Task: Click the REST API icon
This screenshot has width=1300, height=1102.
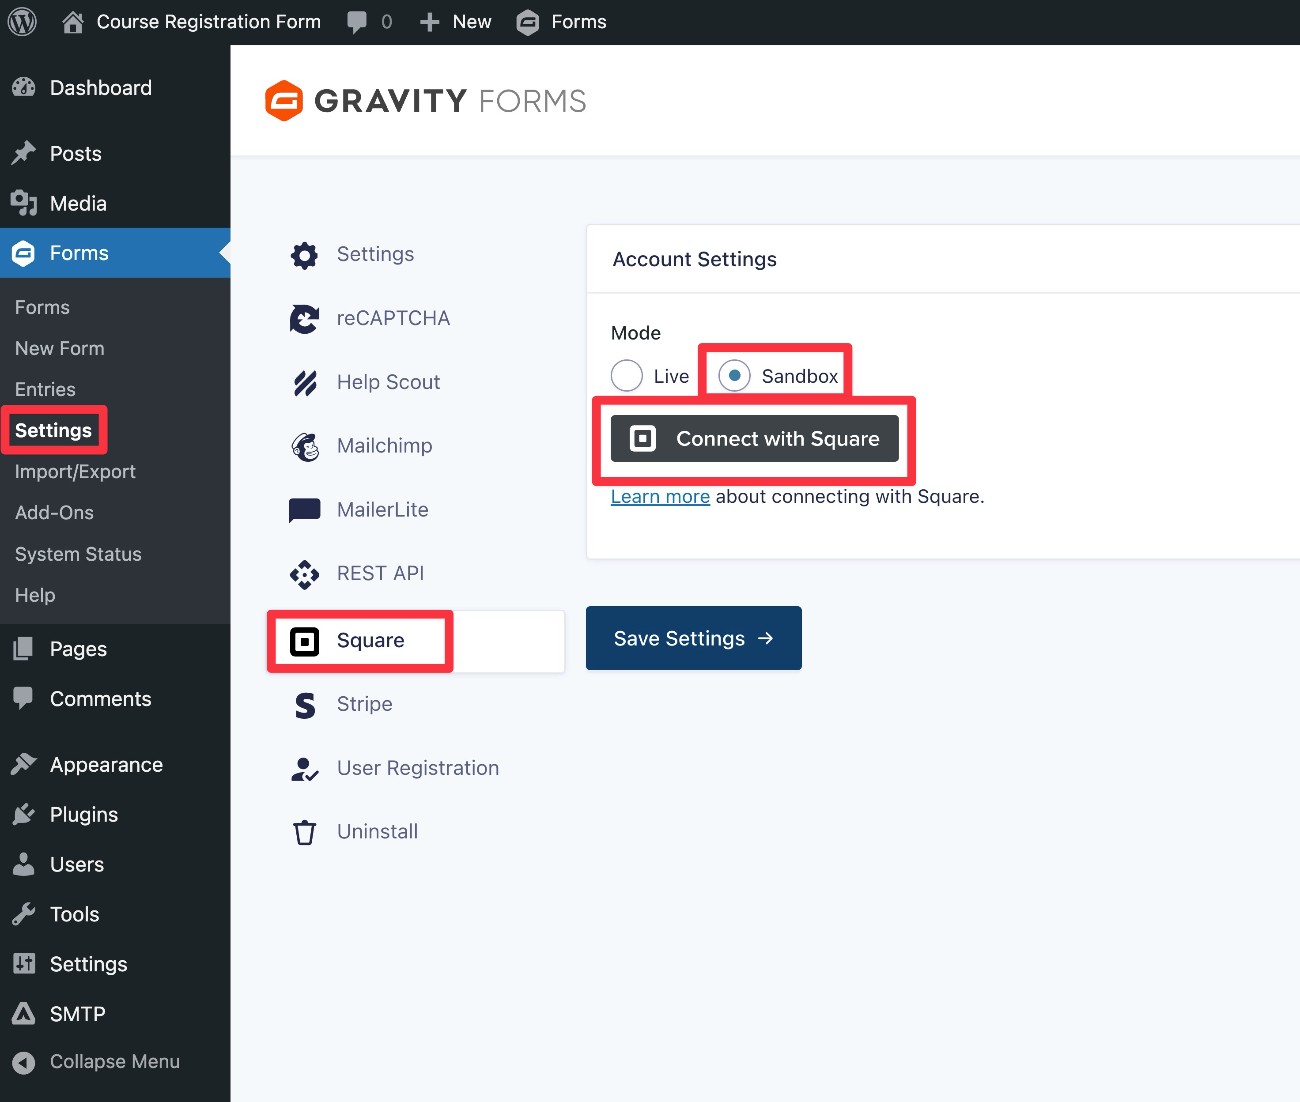Action: click(x=304, y=574)
